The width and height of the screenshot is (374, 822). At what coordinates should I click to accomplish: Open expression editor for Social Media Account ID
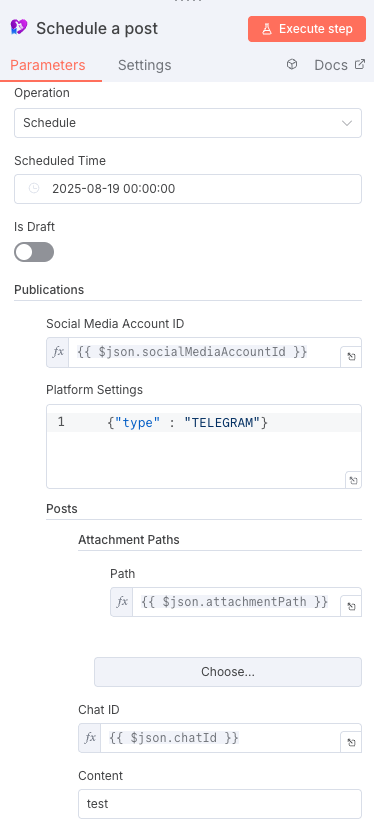[x=351, y=357]
